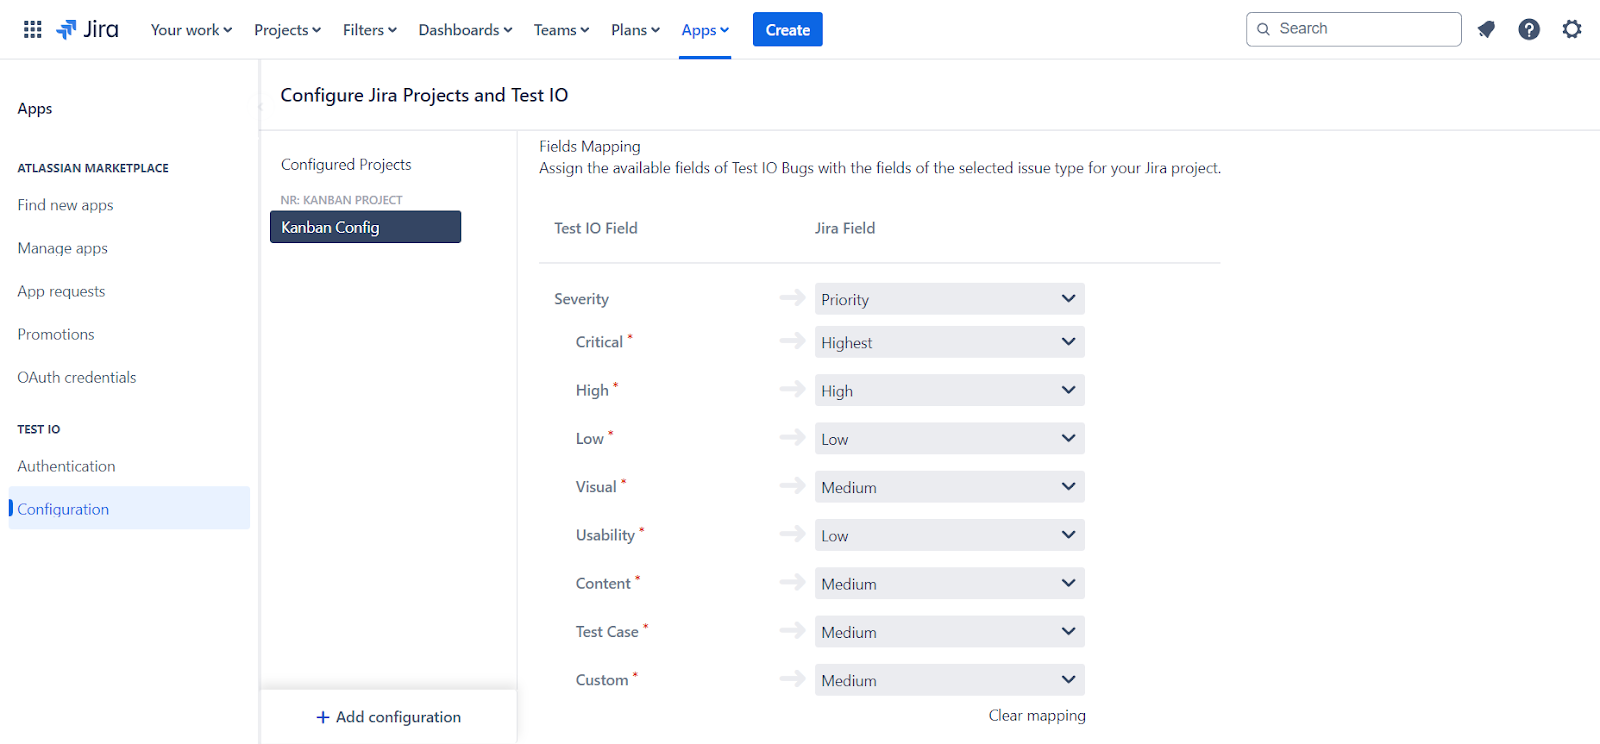1600x744 pixels.
Task: Open the Dashboards menu
Action: (x=466, y=30)
